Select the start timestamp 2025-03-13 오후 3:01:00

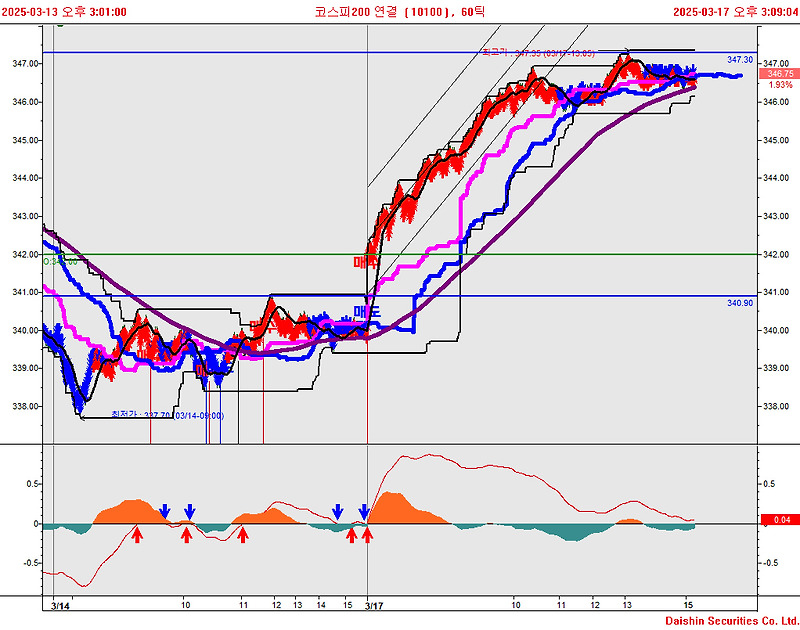[64, 12]
